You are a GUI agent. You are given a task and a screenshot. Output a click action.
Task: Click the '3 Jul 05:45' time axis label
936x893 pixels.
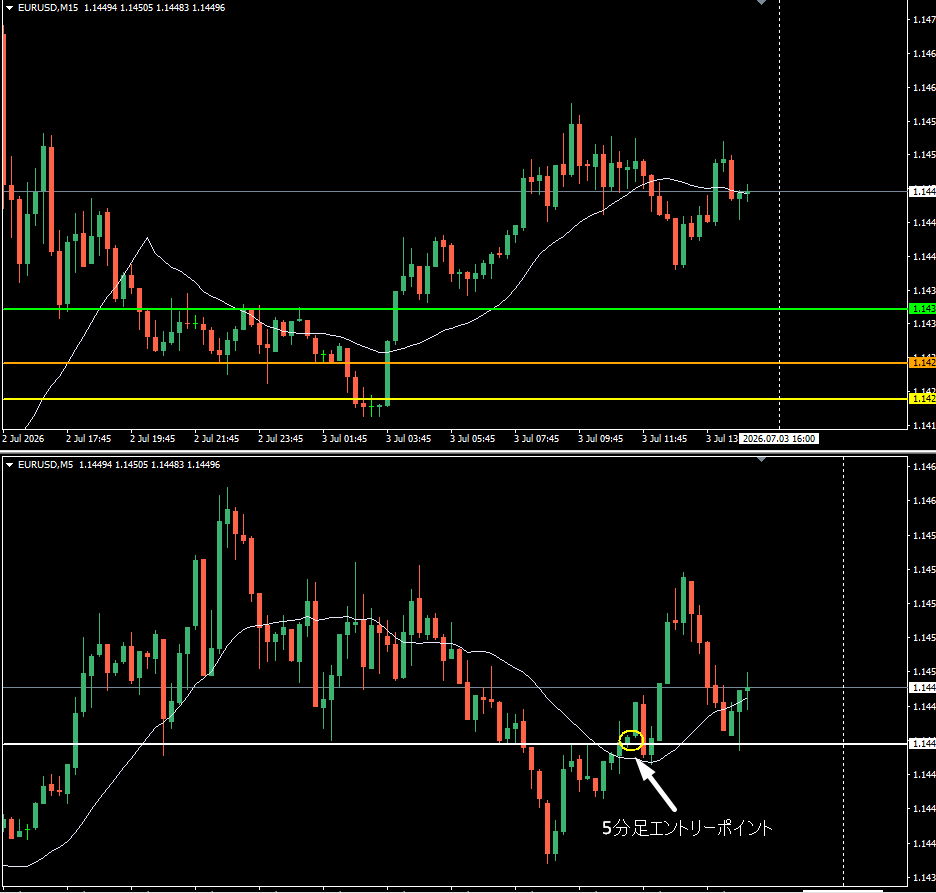pos(472,439)
